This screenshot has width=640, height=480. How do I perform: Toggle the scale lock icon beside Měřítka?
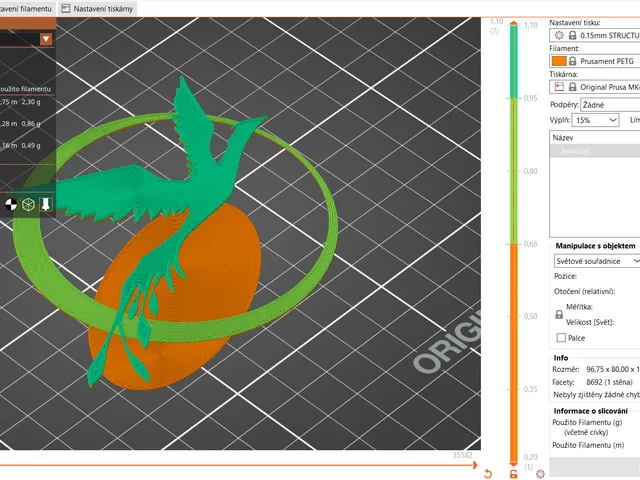[x=559, y=315]
